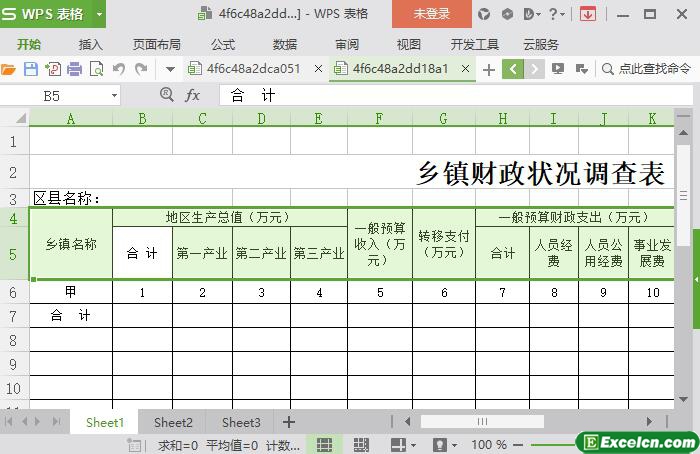
Task: Select column header F
Action: point(379,118)
